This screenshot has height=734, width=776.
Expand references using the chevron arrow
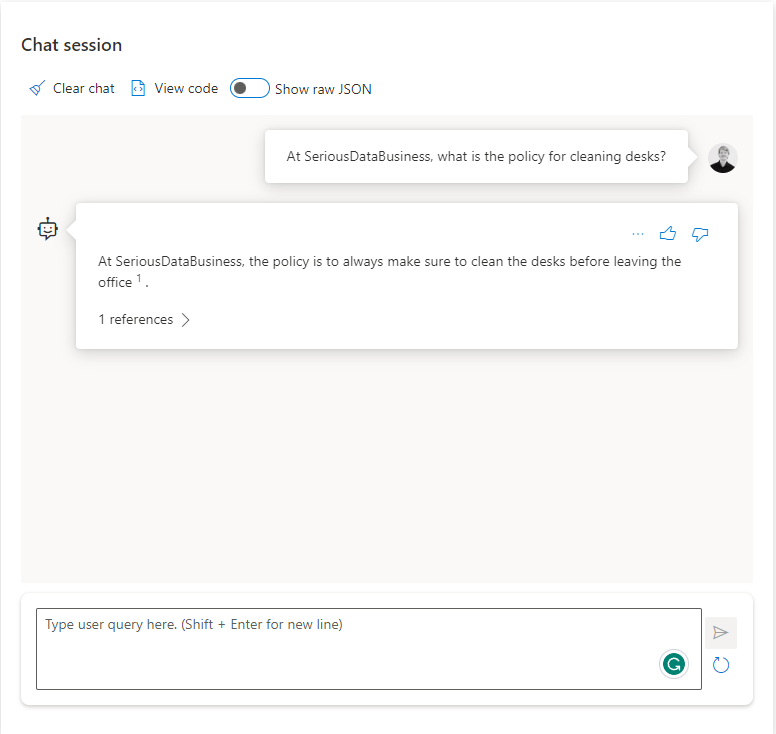click(x=186, y=320)
